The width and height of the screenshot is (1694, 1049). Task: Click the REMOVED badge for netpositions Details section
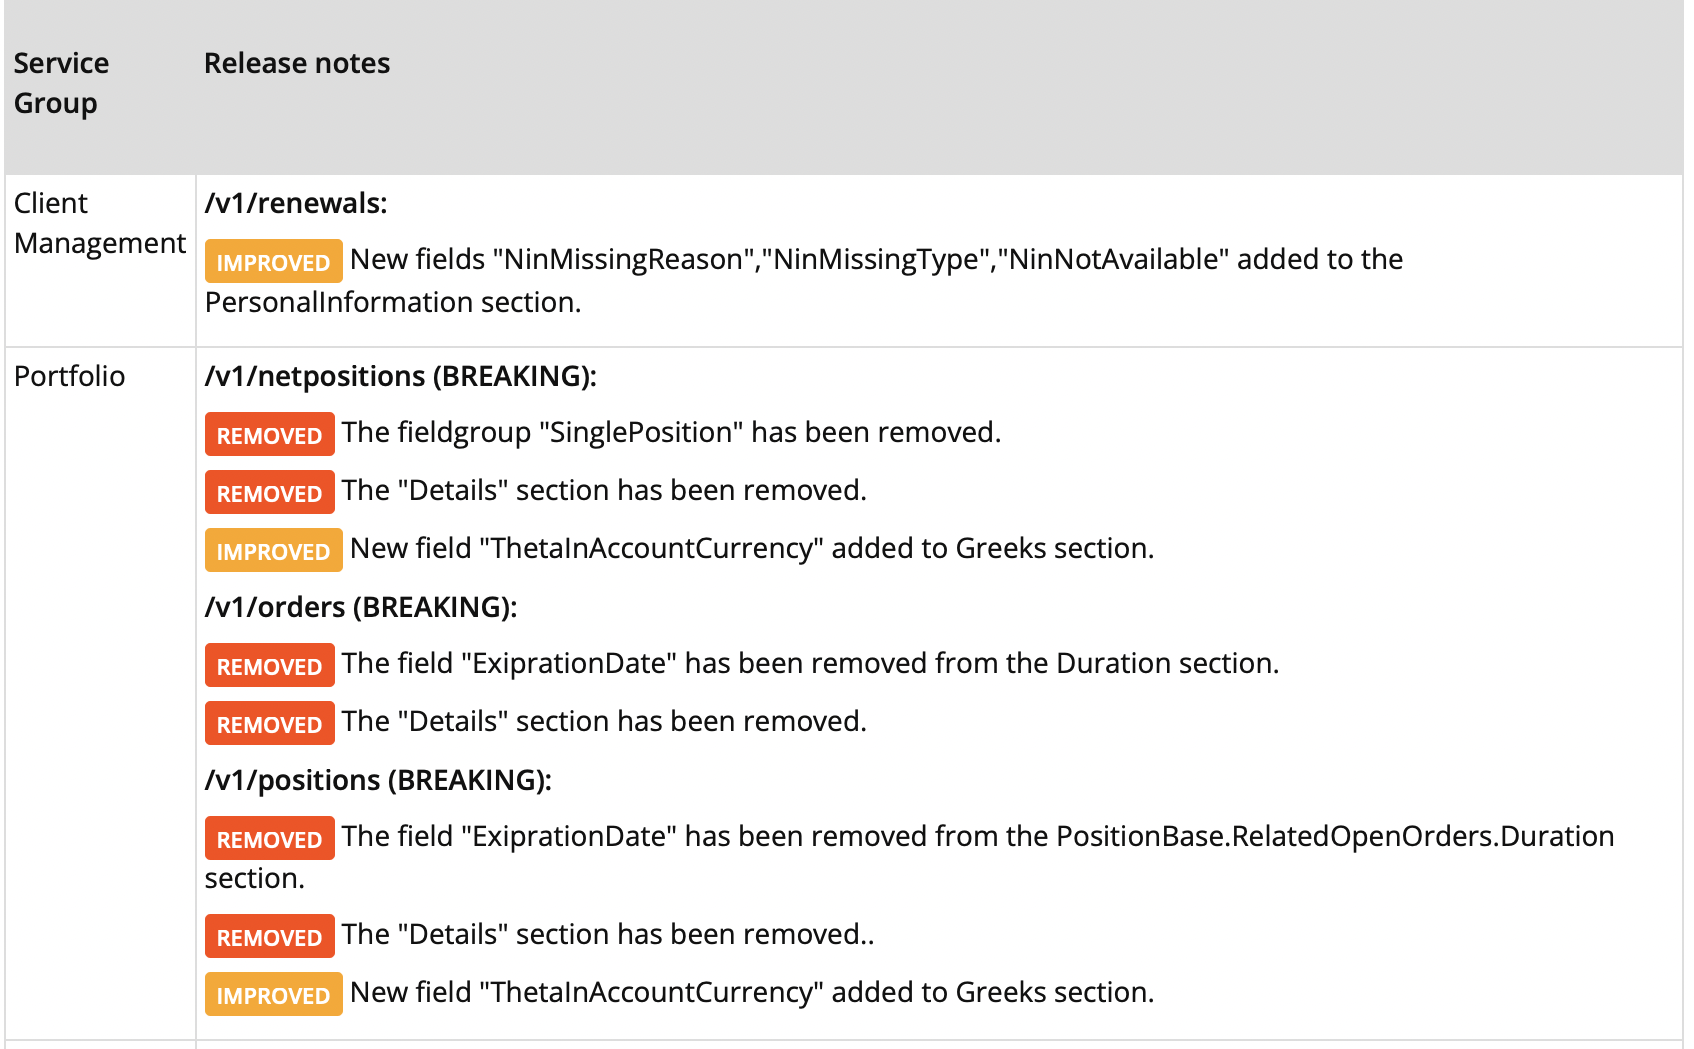tap(269, 492)
